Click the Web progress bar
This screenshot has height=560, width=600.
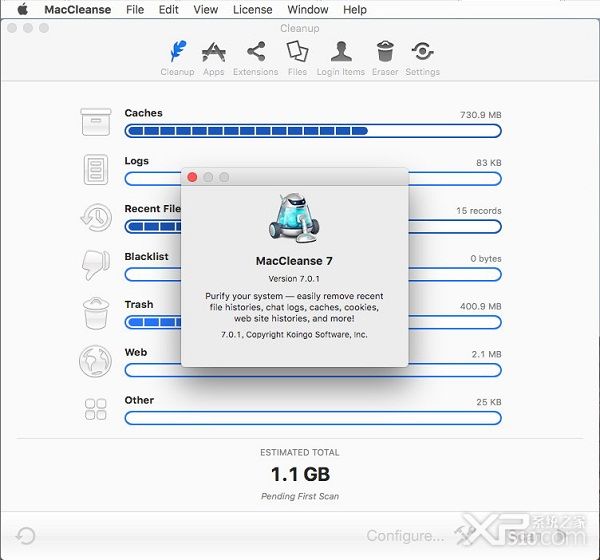pyautogui.click(x=313, y=370)
